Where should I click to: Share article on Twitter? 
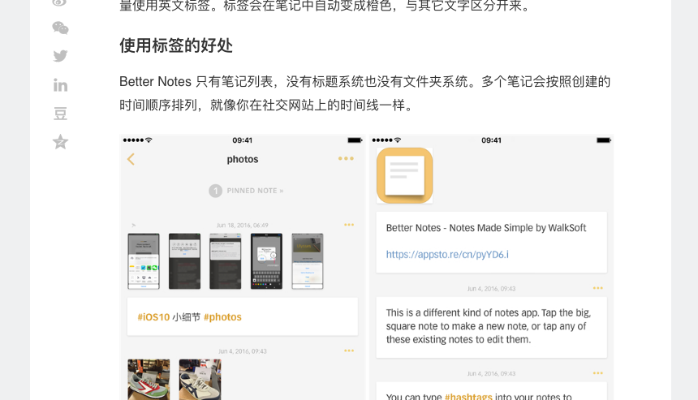click(x=60, y=56)
